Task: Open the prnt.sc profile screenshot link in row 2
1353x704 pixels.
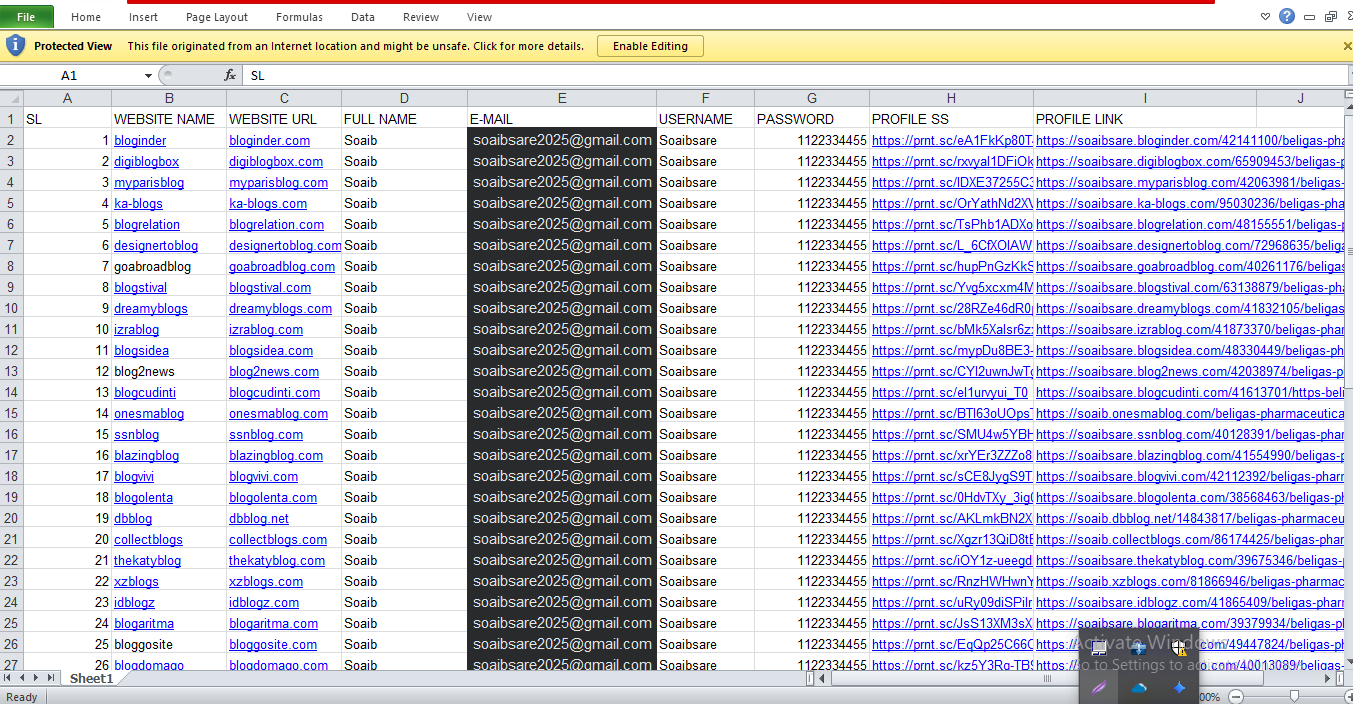Action: [x=952, y=141]
